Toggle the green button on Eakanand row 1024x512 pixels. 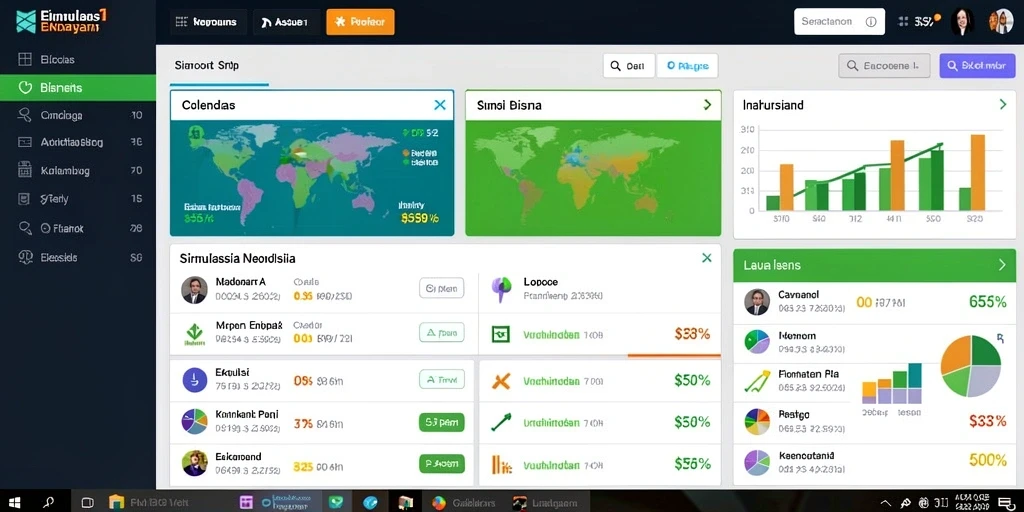(x=441, y=464)
